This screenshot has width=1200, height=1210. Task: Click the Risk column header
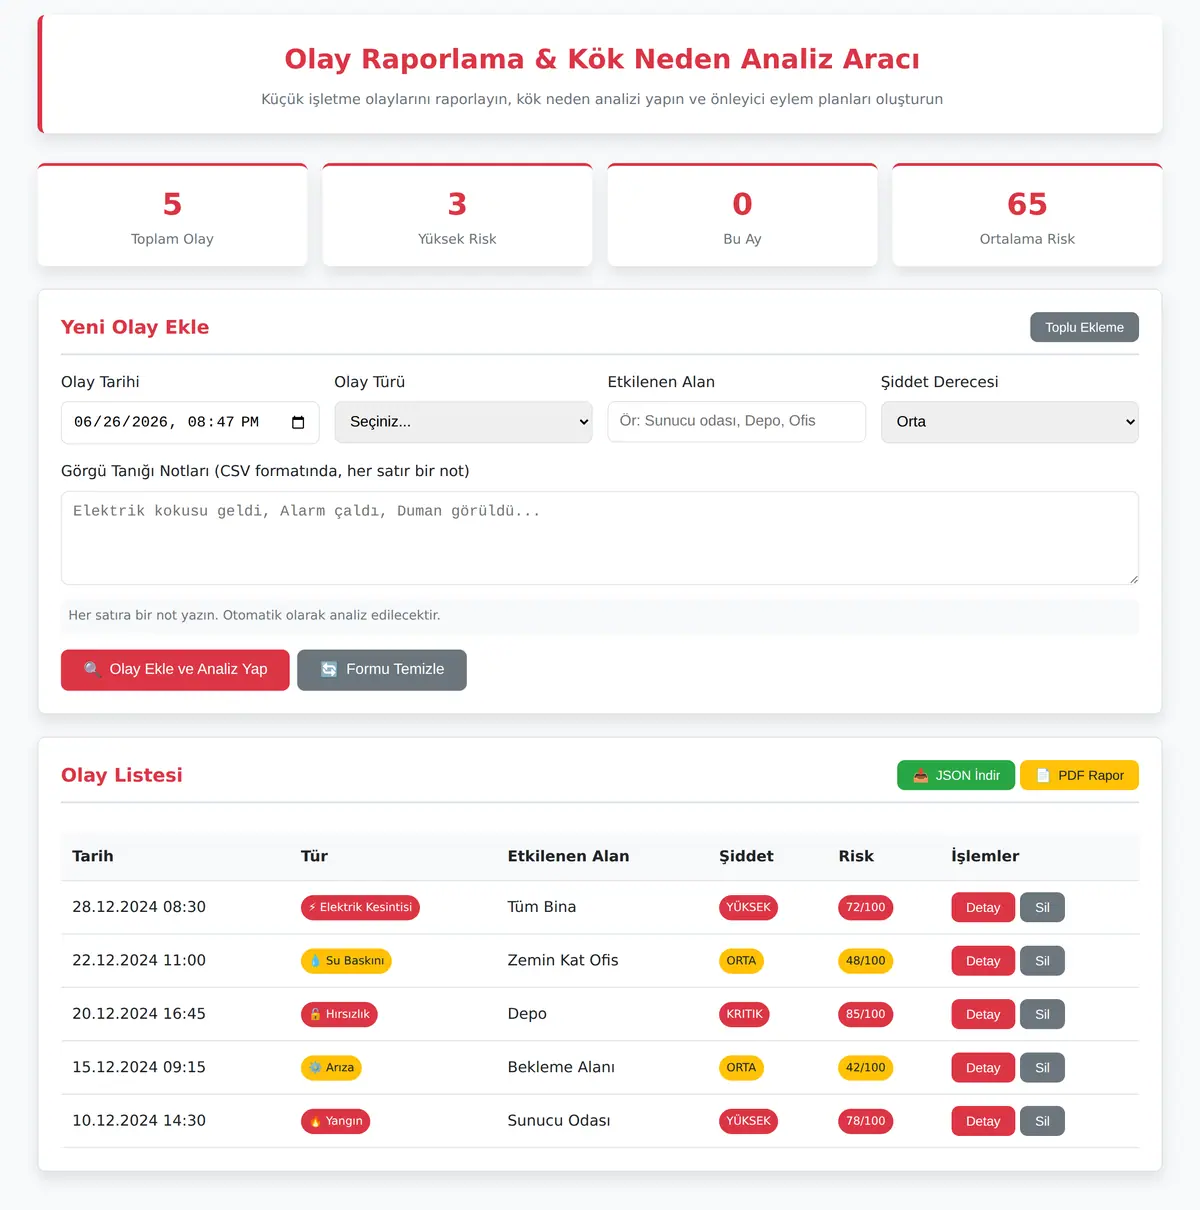856,856
